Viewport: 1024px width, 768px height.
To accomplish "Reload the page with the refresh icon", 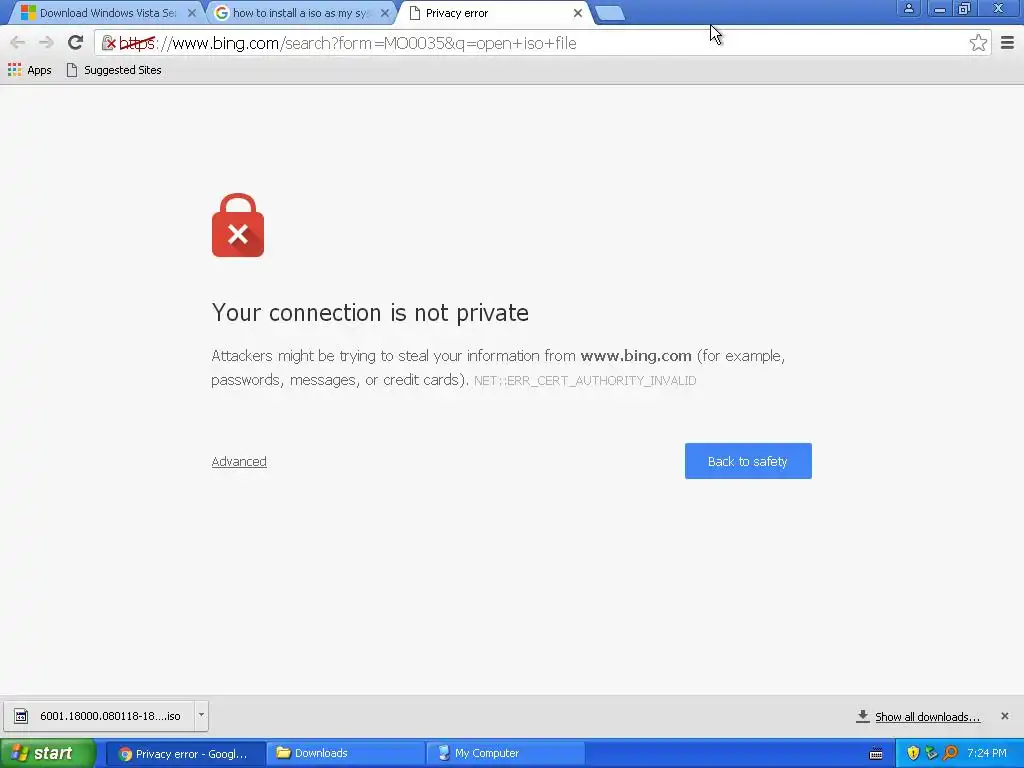I will pos(75,43).
